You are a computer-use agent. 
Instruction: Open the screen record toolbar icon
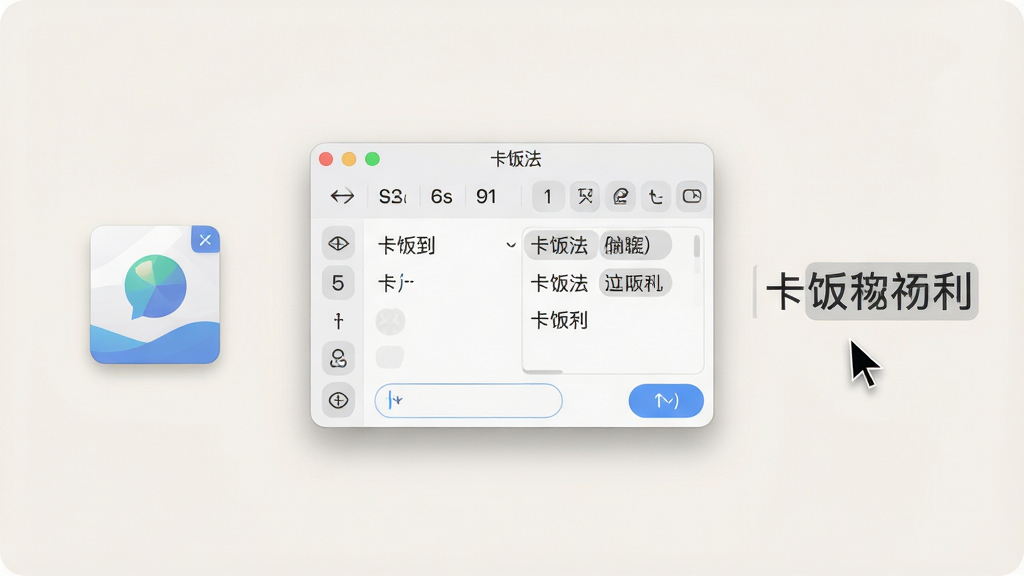pos(692,196)
